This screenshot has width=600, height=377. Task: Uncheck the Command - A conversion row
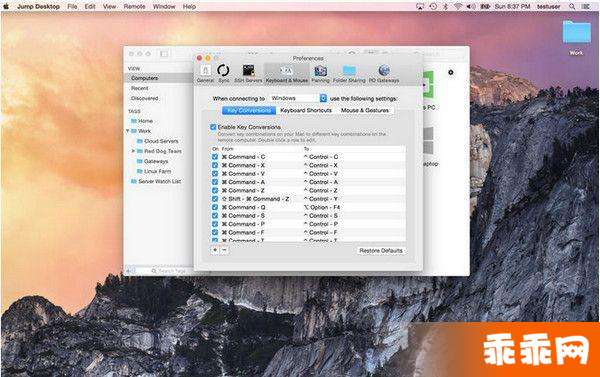point(215,182)
